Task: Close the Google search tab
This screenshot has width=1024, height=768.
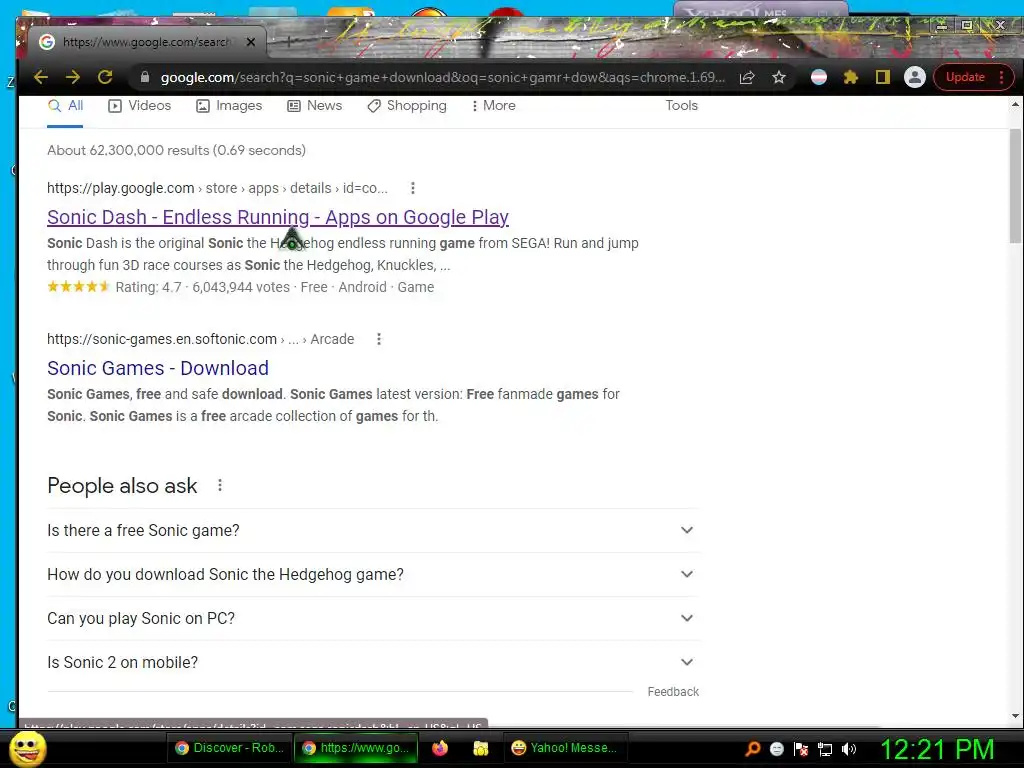Action: 251,42
